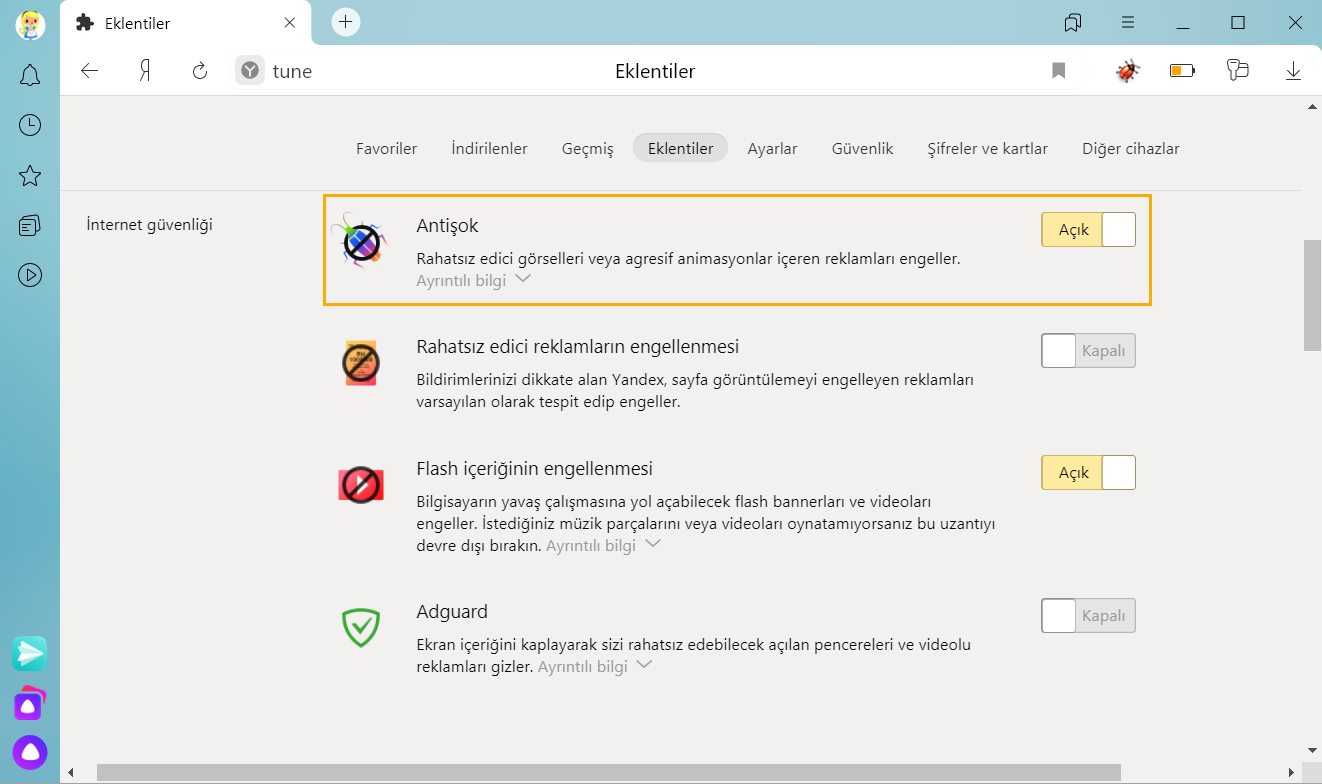Click the profile avatar icon
This screenshot has height=784, width=1322.
[x=30, y=24]
